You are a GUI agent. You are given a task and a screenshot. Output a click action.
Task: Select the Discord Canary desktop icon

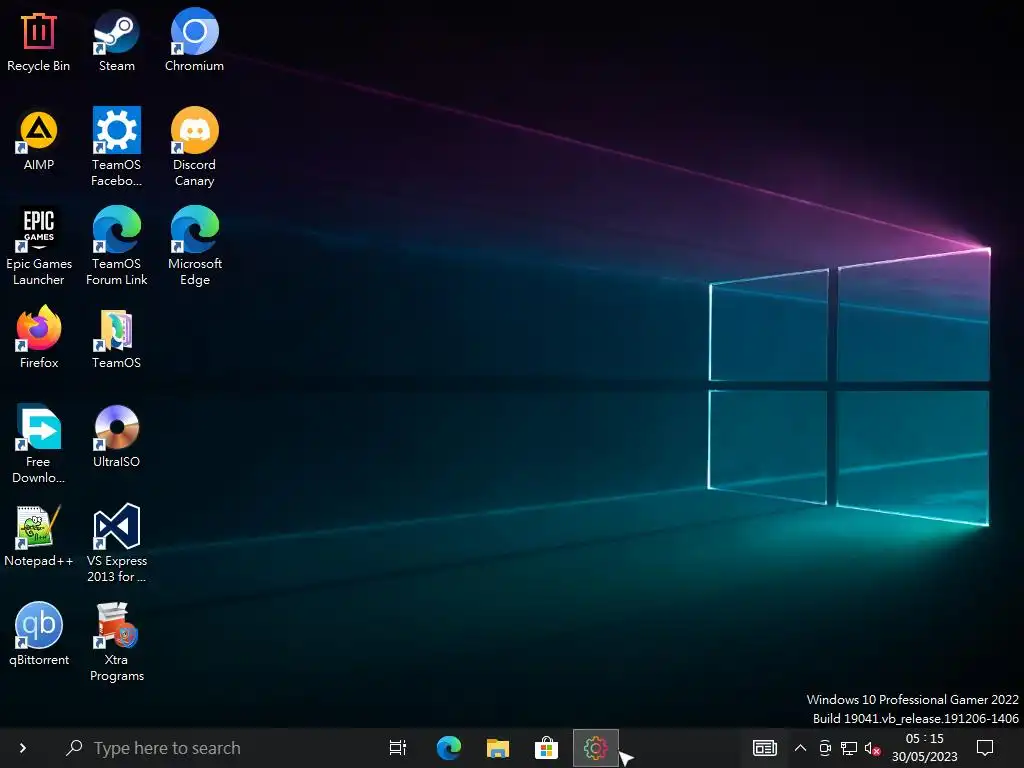(195, 147)
